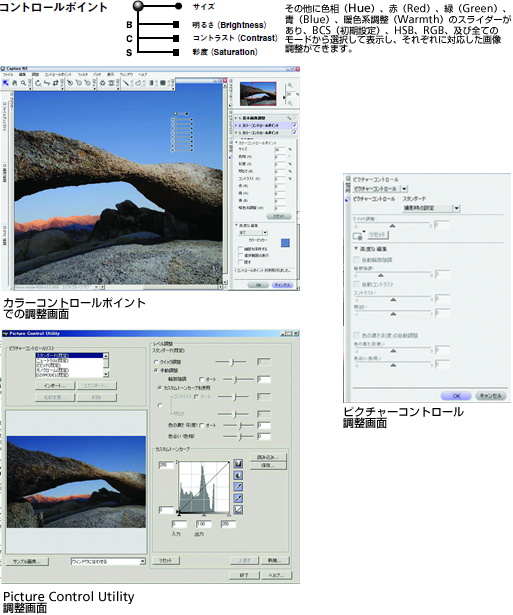Open the ウィンドウに合わせる zoom dropdown
The width and height of the screenshot is (513, 615).
tap(108, 562)
